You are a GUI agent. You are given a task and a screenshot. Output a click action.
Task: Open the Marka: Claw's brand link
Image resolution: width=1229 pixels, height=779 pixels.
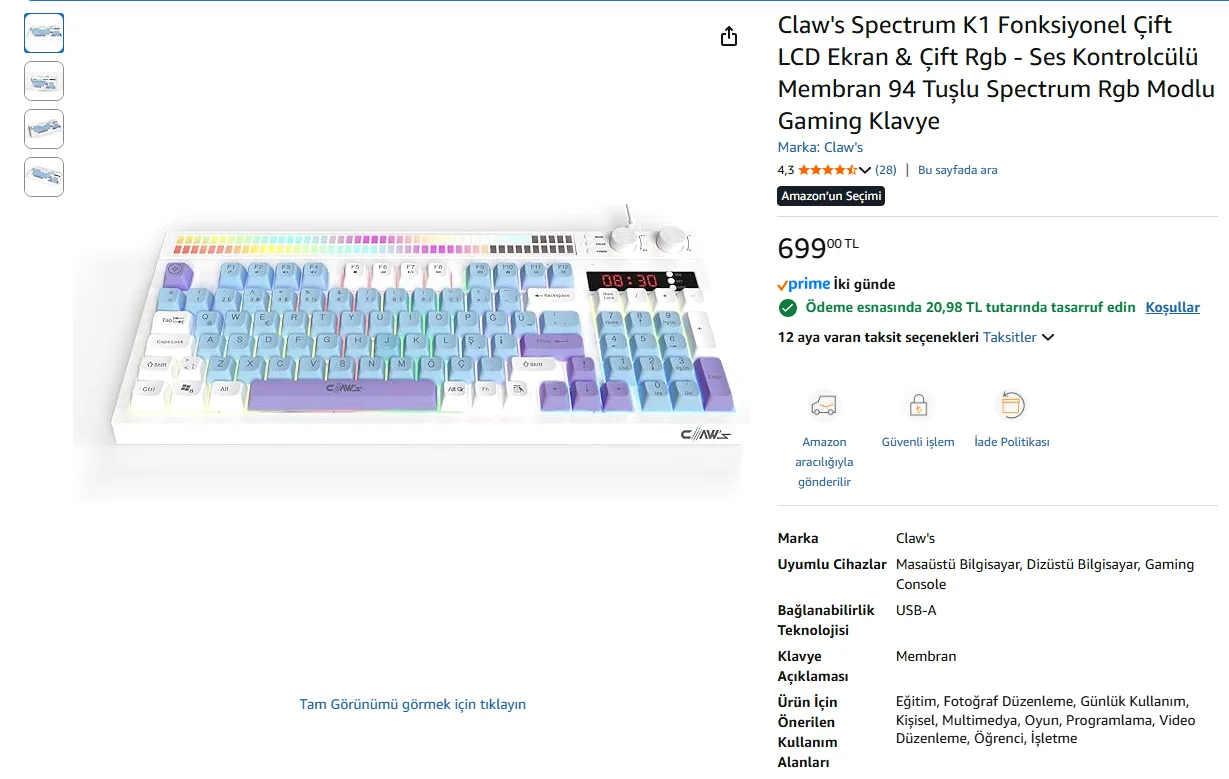pyautogui.click(x=820, y=147)
